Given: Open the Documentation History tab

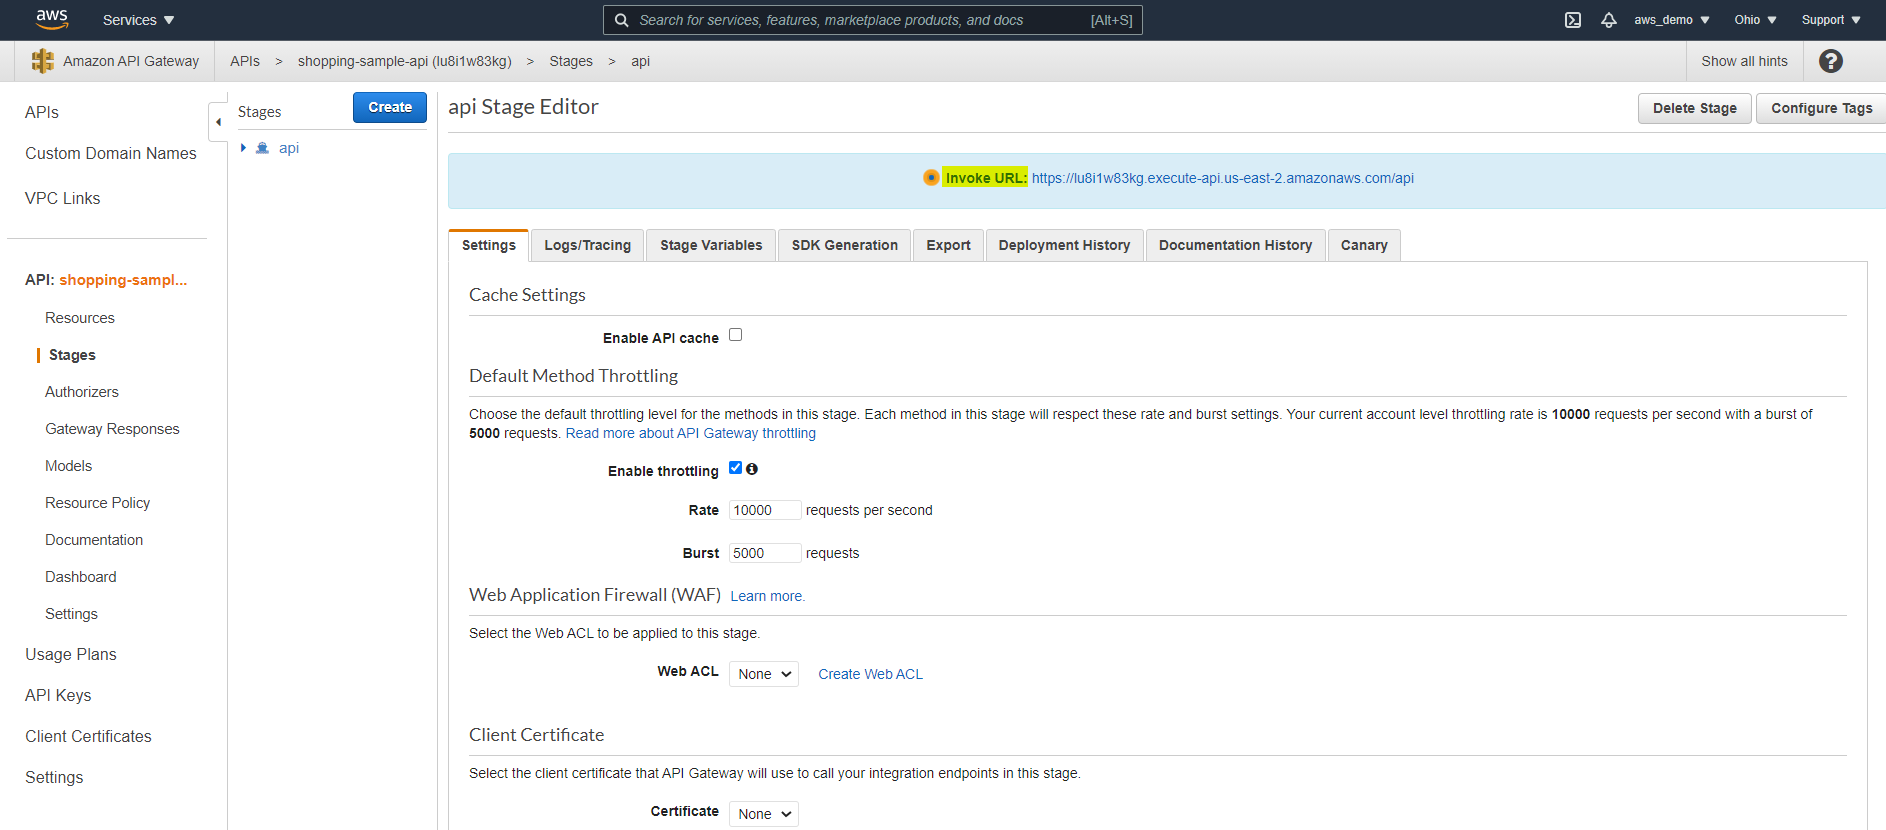Looking at the screenshot, I should click(x=1235, y=245).
